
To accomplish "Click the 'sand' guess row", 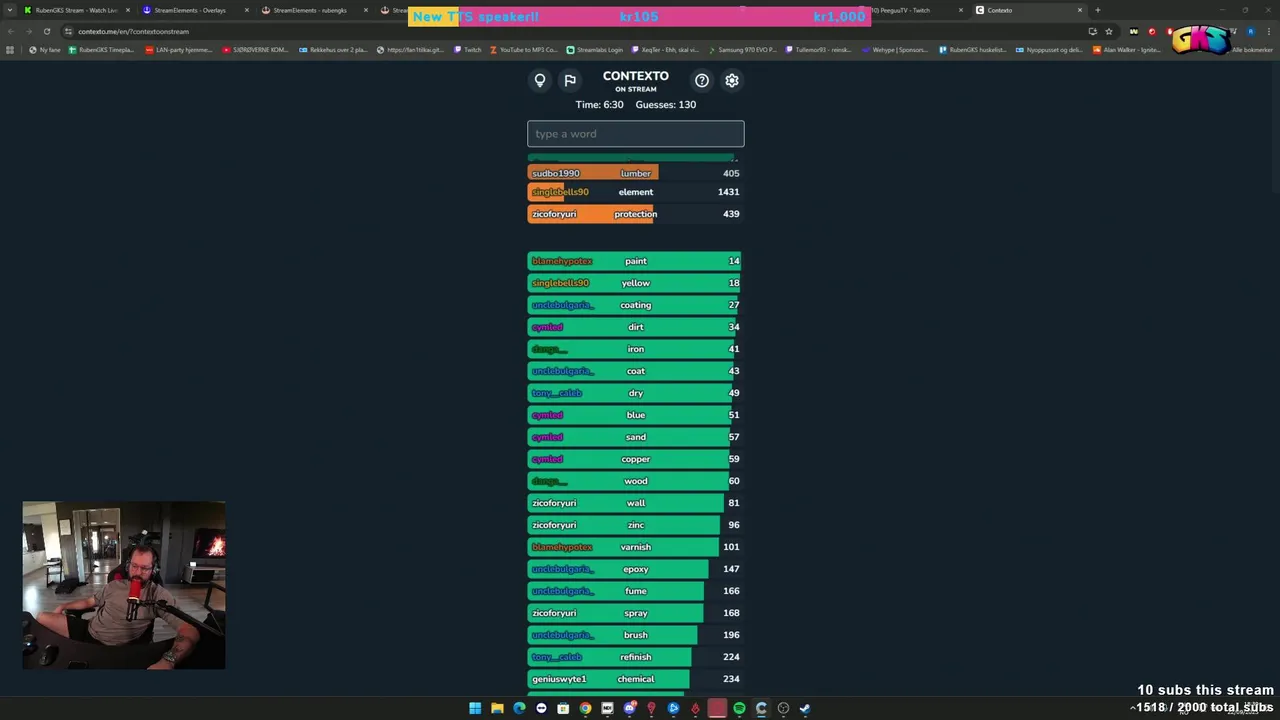I will (x=636, y=437).
